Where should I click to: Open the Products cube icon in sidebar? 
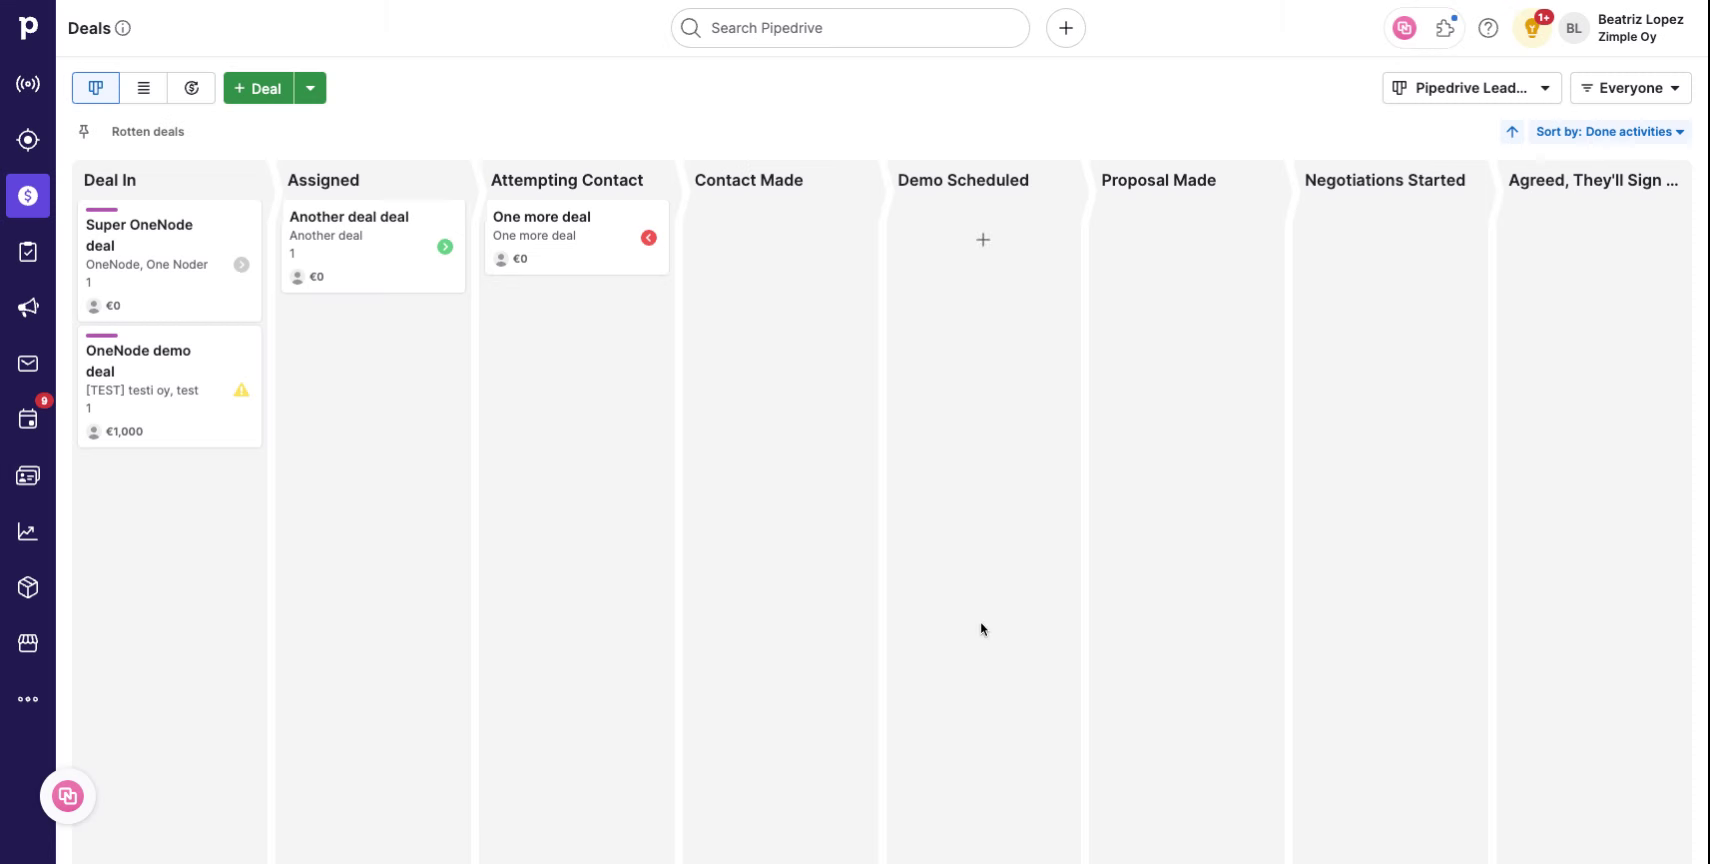click(x=28, y=587)
